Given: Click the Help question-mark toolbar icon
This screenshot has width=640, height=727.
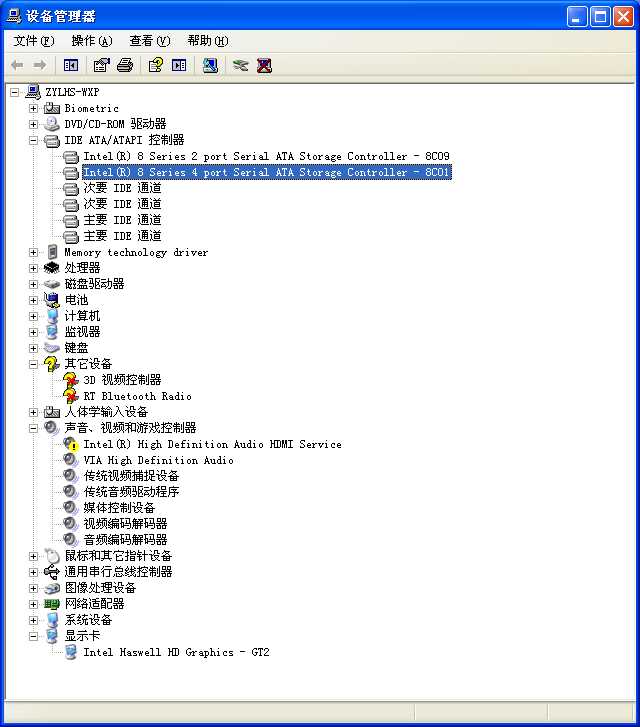Looking at the screenshot, I should [x=156, y=65].
